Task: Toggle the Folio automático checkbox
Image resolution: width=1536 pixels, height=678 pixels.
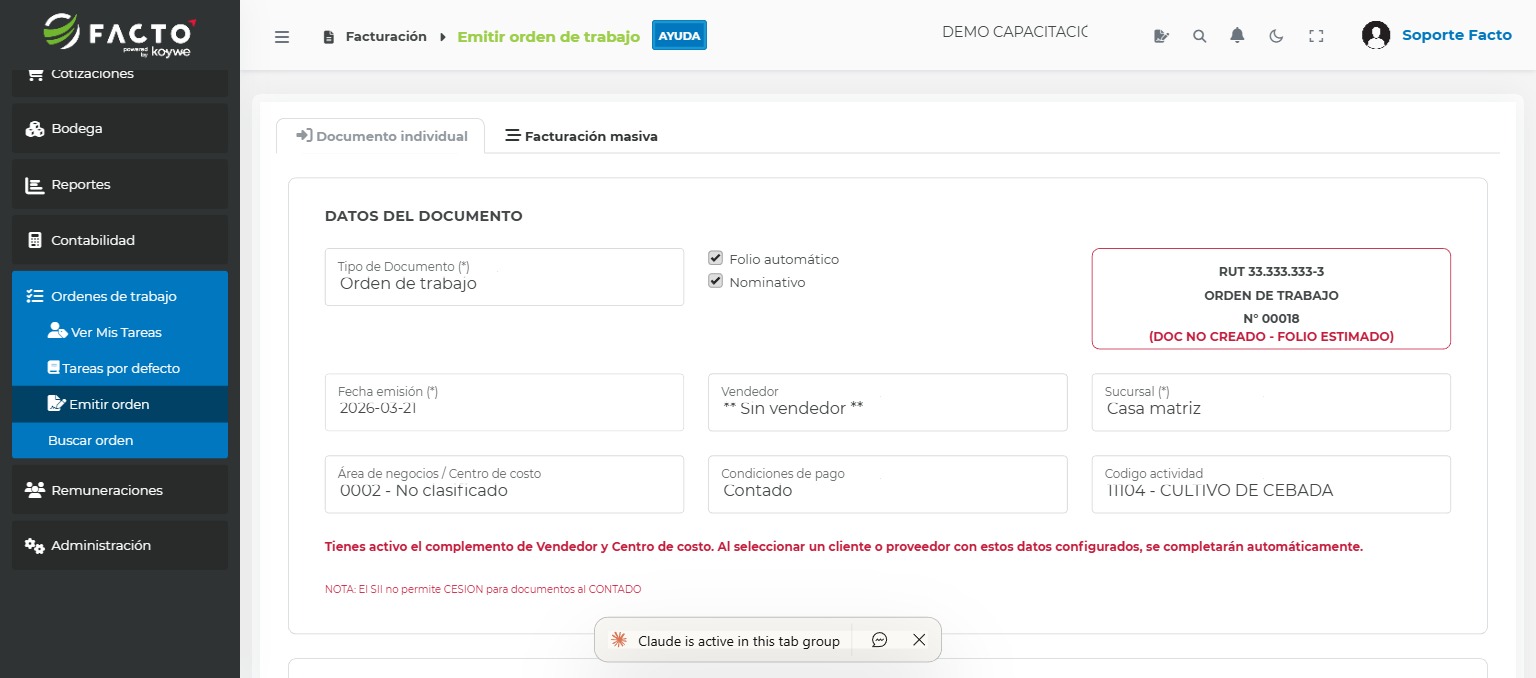Action: [x=715, y=257]
